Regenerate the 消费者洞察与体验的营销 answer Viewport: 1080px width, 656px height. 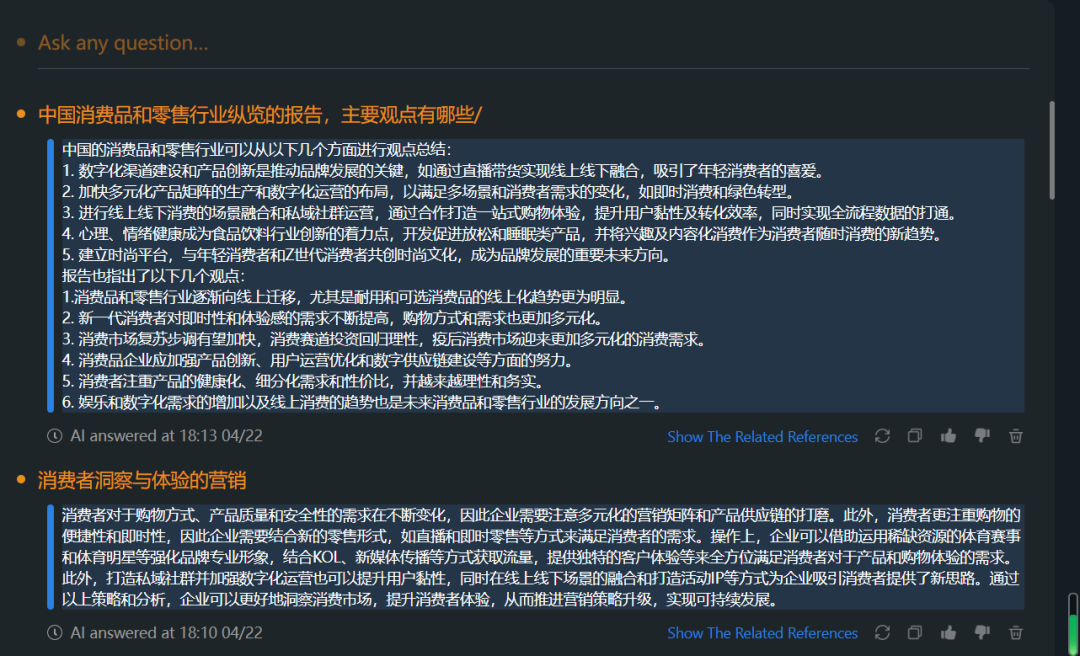pyautogui.click(x=882, y=632)
